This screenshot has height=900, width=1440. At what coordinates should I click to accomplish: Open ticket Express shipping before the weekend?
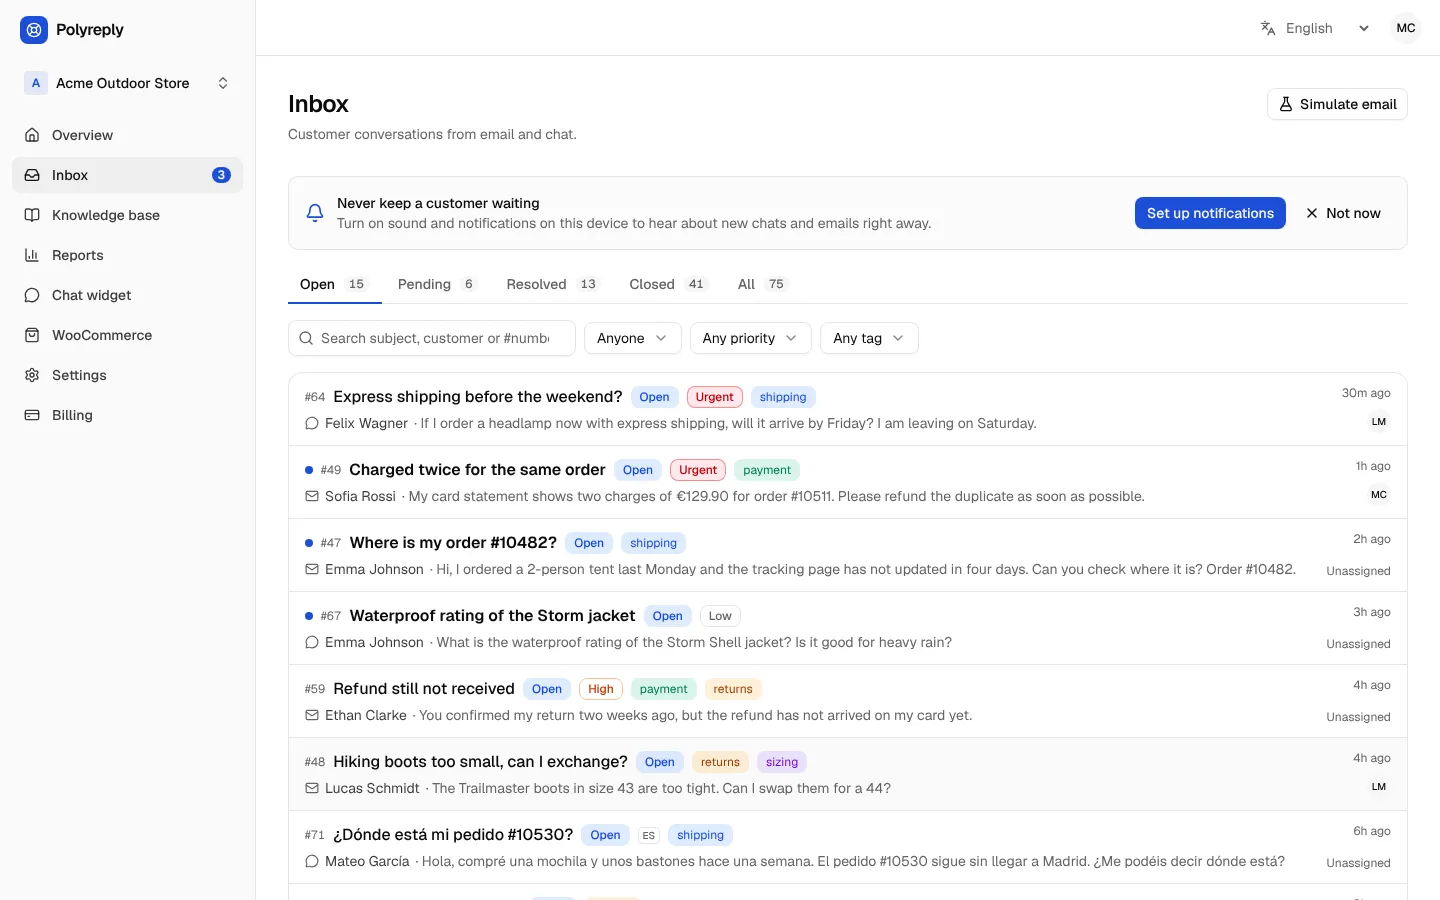click(x=478, y=397)
